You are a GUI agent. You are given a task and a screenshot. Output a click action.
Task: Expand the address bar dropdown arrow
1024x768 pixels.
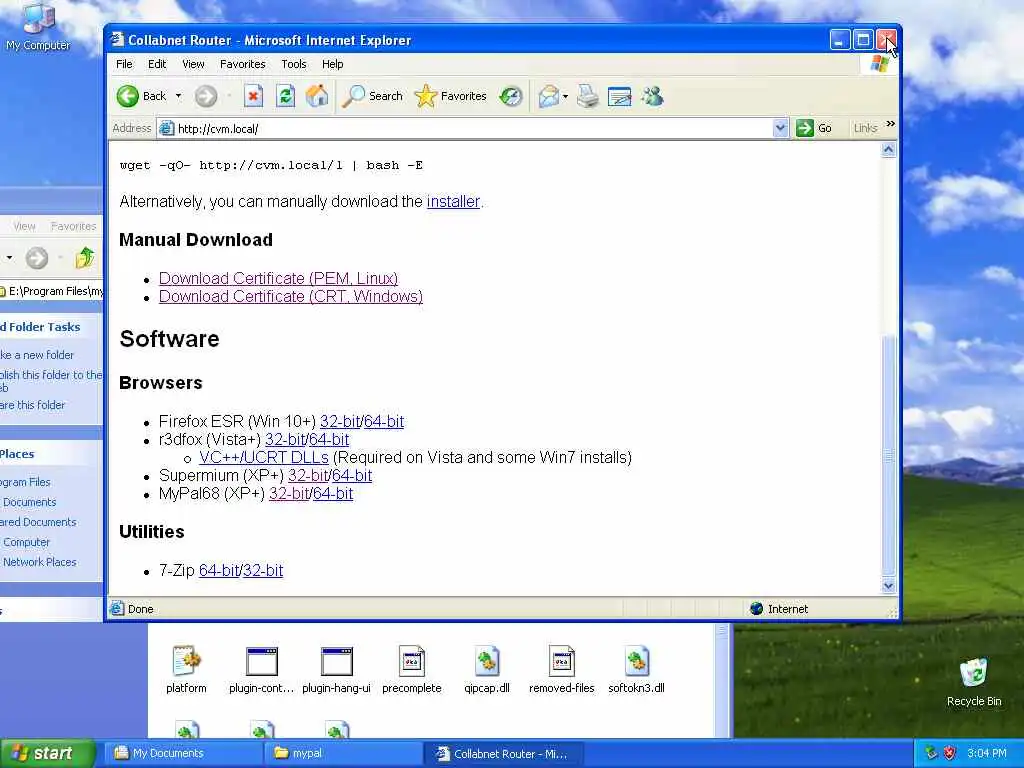[x=780, y=129]
